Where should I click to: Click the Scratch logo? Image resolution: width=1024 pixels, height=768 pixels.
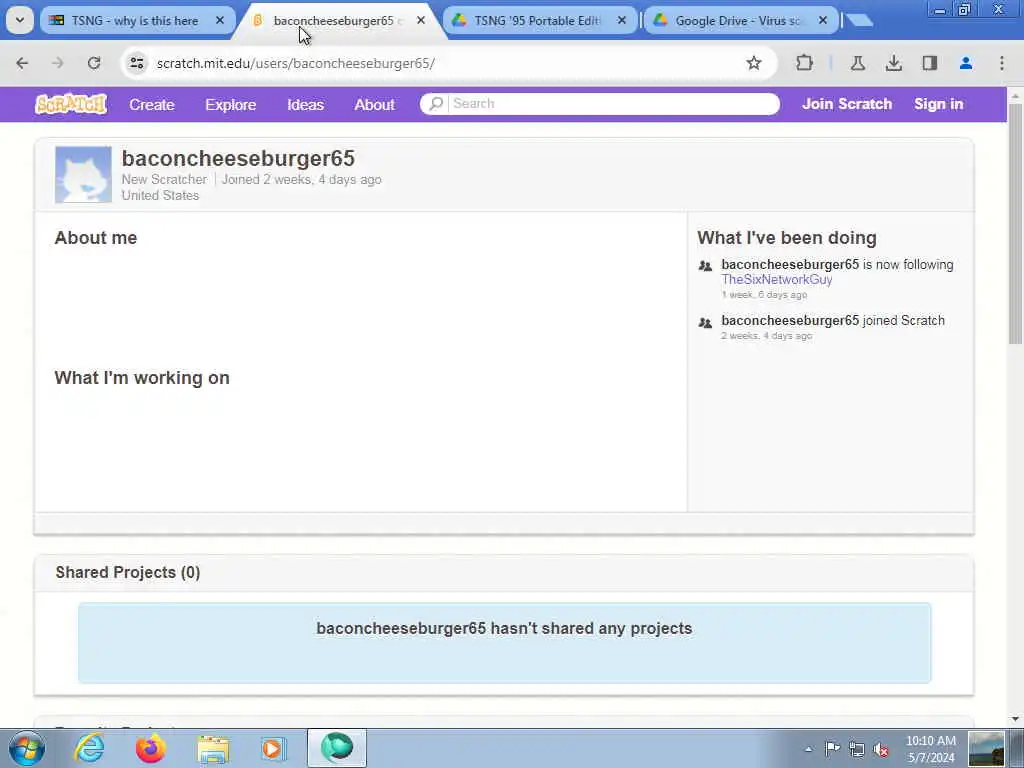pos(71,104)
